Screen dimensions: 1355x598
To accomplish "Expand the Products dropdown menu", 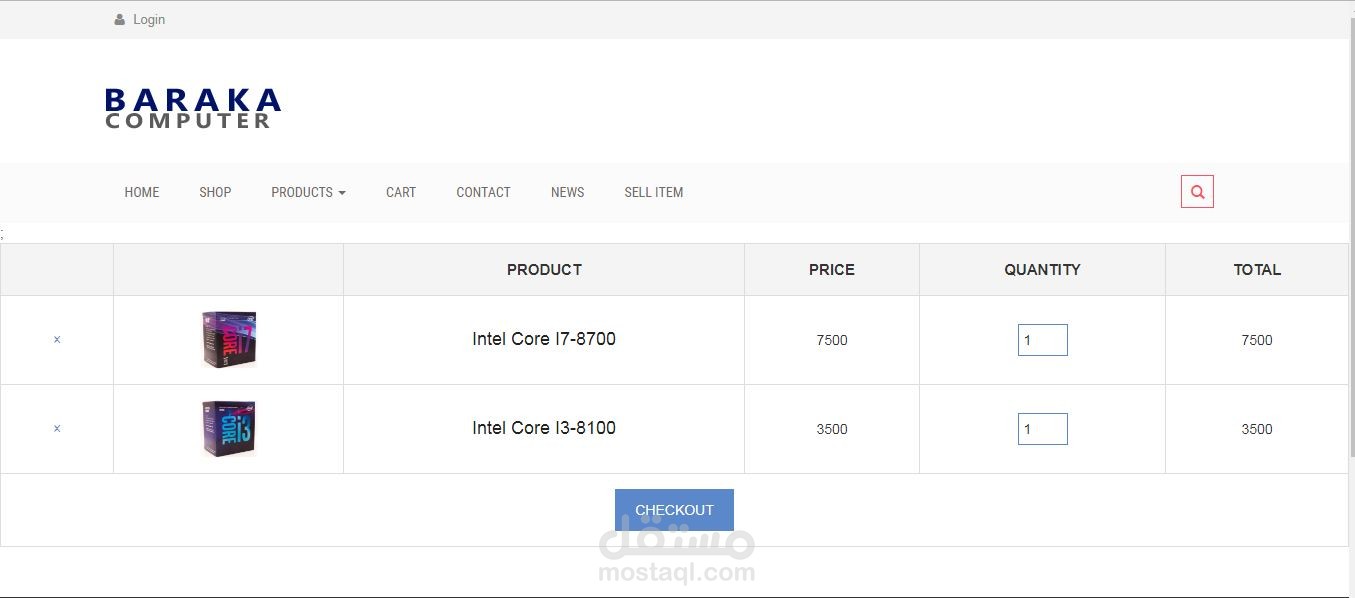I will [308, 192].
